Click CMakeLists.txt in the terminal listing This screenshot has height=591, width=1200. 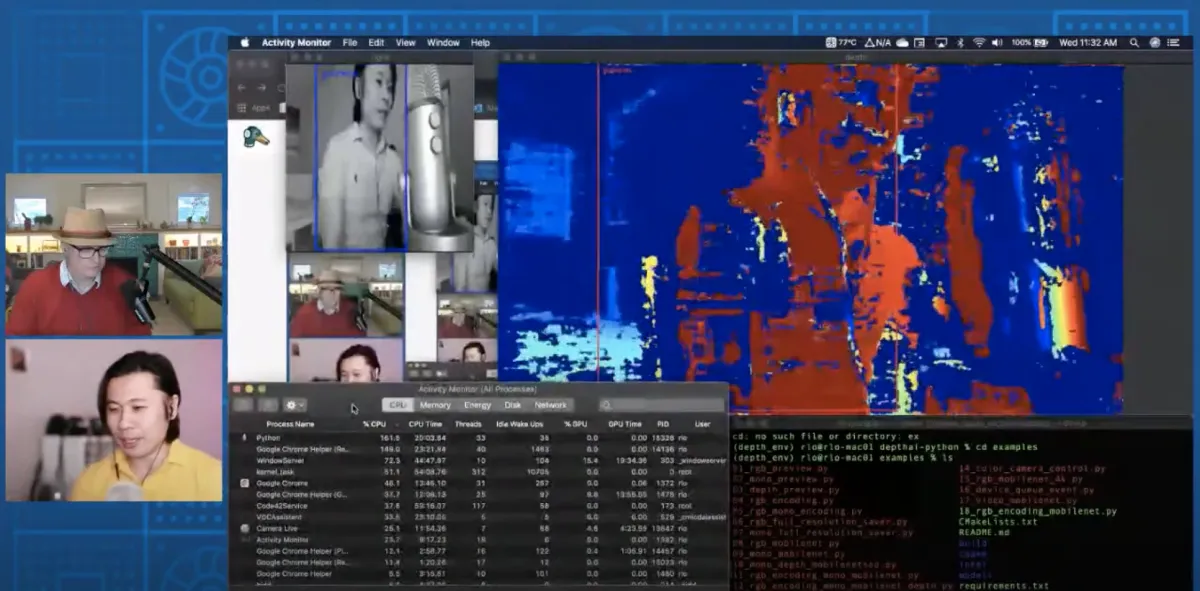click(998, 522)
